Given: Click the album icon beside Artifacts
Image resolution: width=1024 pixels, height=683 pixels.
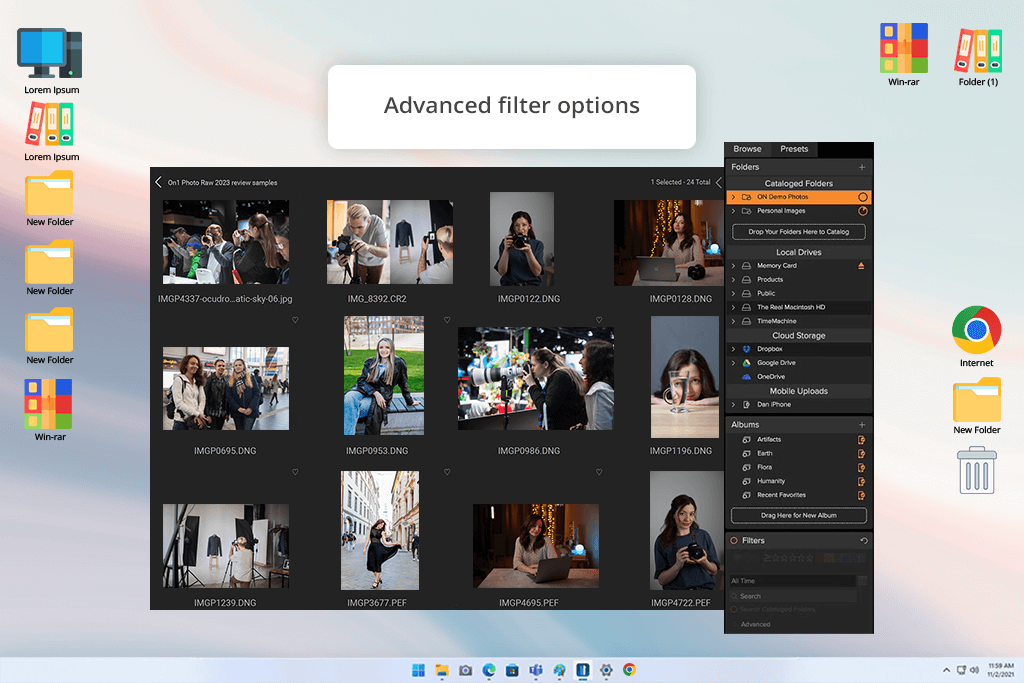Looking at the screenshot, I should click(x=746, y=439).
